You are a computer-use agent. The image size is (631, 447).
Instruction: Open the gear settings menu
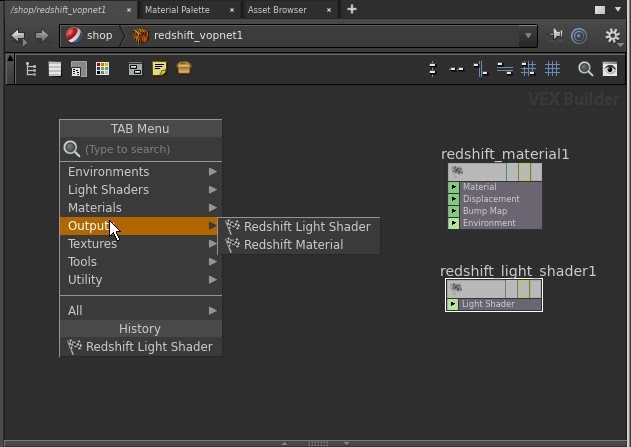tap(612, 36)
